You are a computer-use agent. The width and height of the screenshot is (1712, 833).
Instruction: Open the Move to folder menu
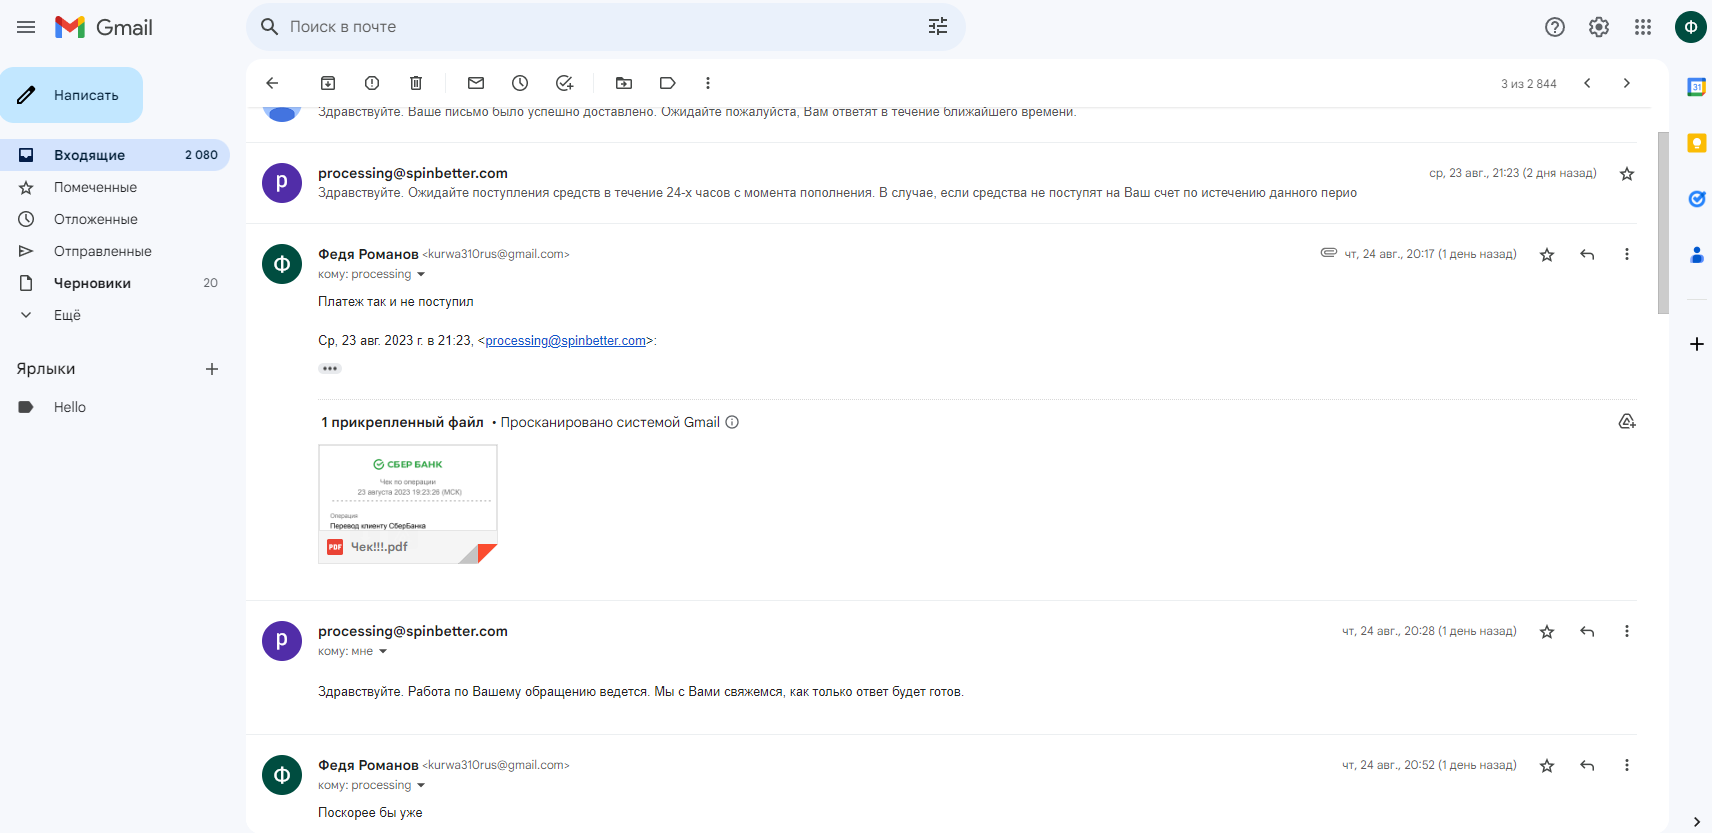click(624, 83)
